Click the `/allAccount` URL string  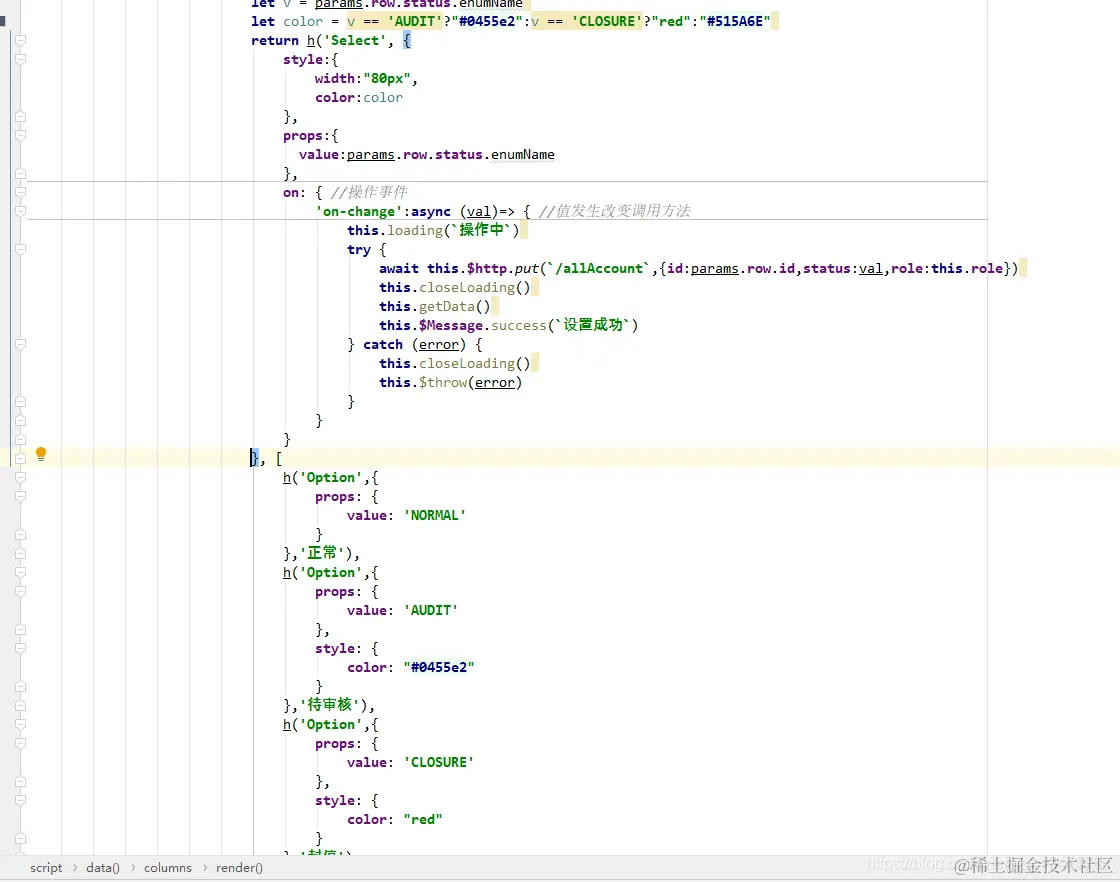coord(599,269)
